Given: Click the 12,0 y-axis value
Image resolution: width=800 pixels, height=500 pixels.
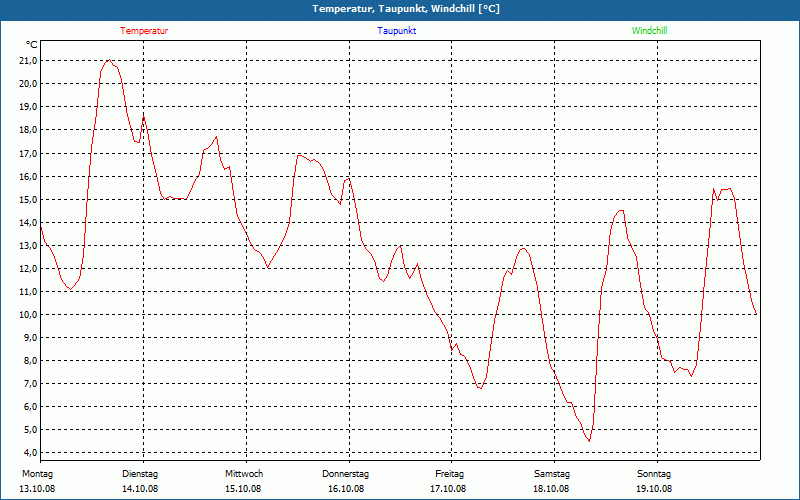Looking at the screenshot, I should (29, 268).
